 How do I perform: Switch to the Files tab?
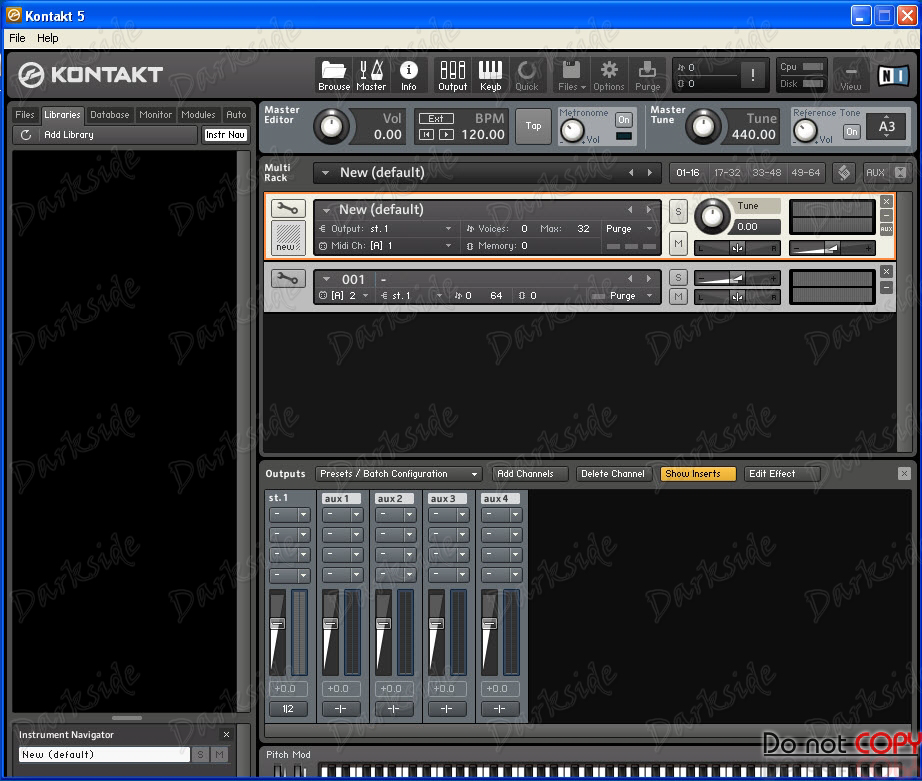coord(25,115)
